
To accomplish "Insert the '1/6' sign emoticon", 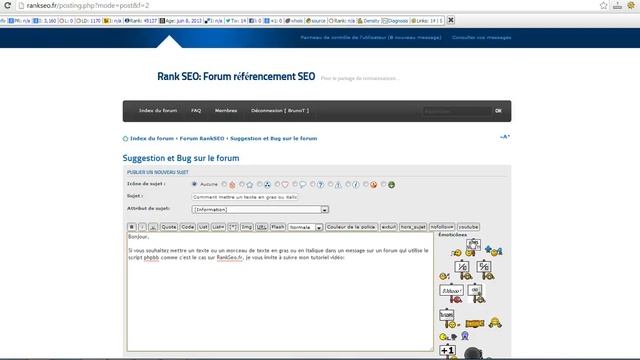I will (463, 270).
